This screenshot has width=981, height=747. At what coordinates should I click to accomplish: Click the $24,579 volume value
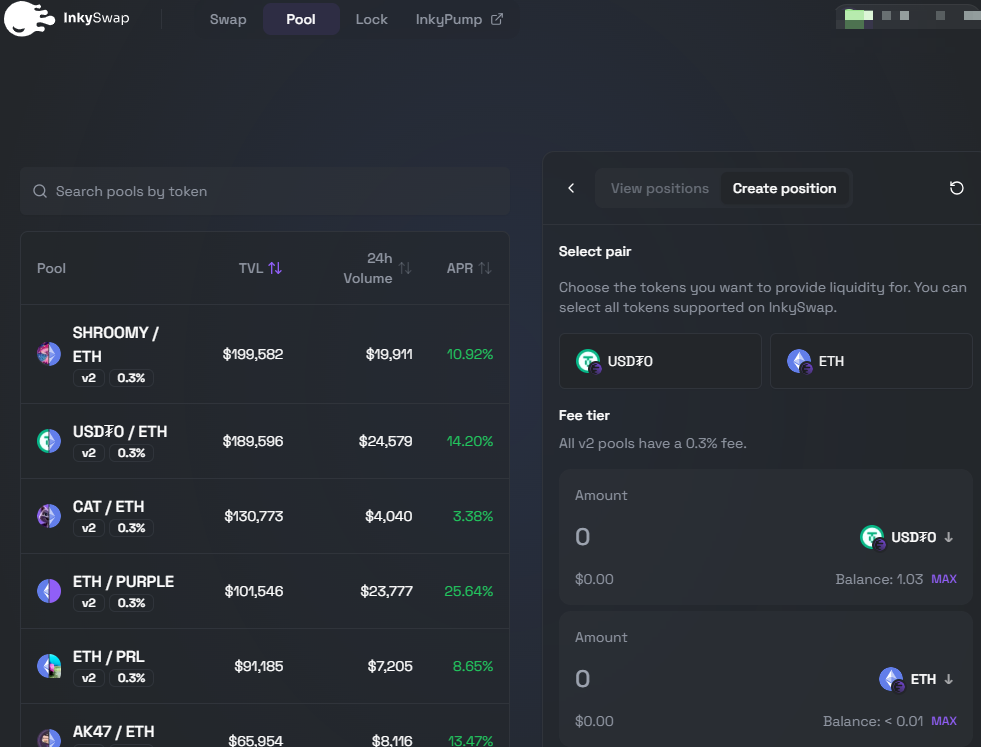tap(385, 441)
